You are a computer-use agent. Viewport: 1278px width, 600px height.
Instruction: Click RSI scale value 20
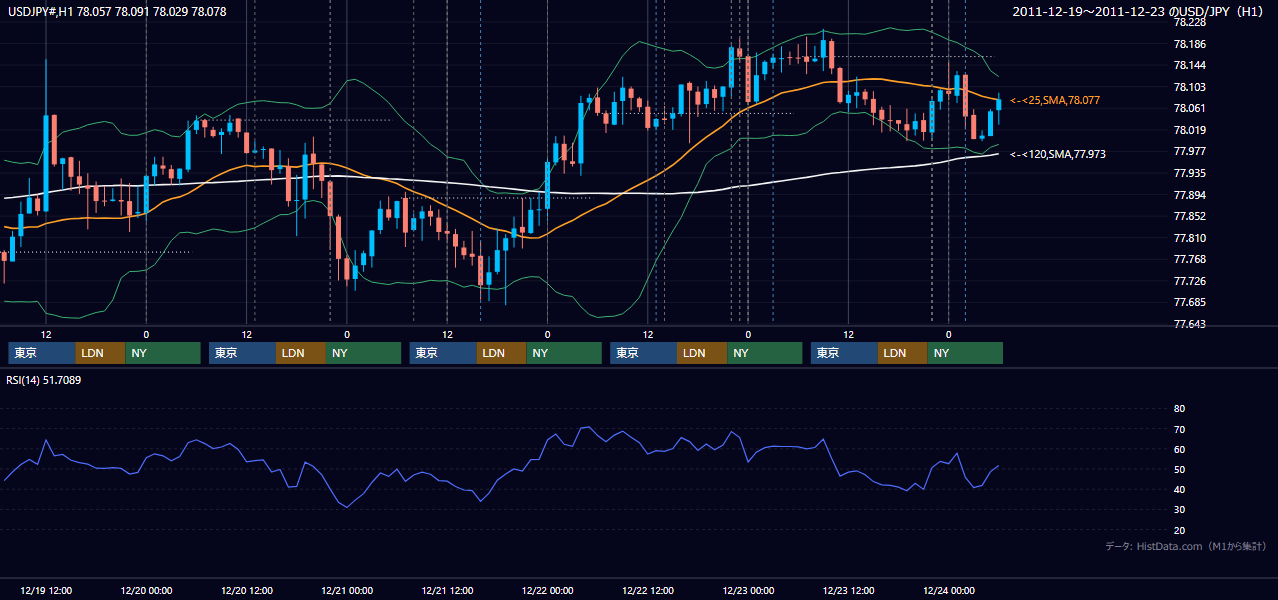[x=1179, y=530]
